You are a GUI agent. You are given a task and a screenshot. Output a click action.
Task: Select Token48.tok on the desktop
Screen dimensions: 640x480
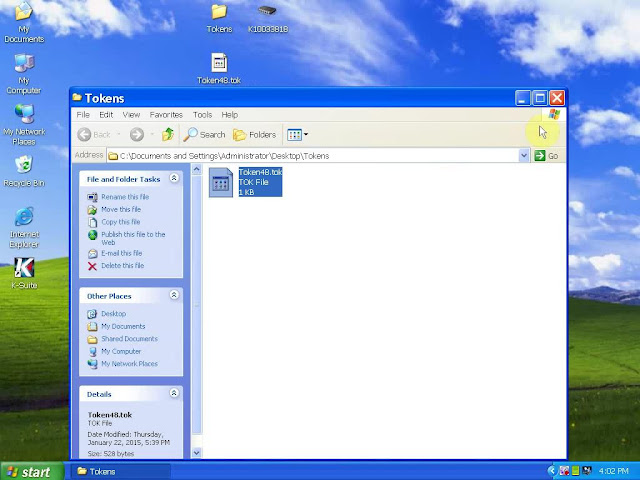pos(219,69)
